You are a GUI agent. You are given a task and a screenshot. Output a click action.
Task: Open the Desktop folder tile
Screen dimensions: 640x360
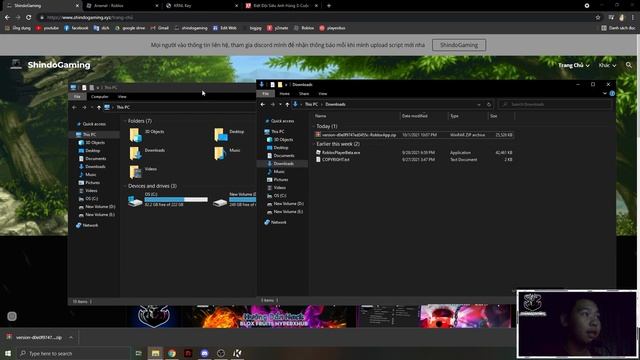pyautogui.click(x=230, y=134)
